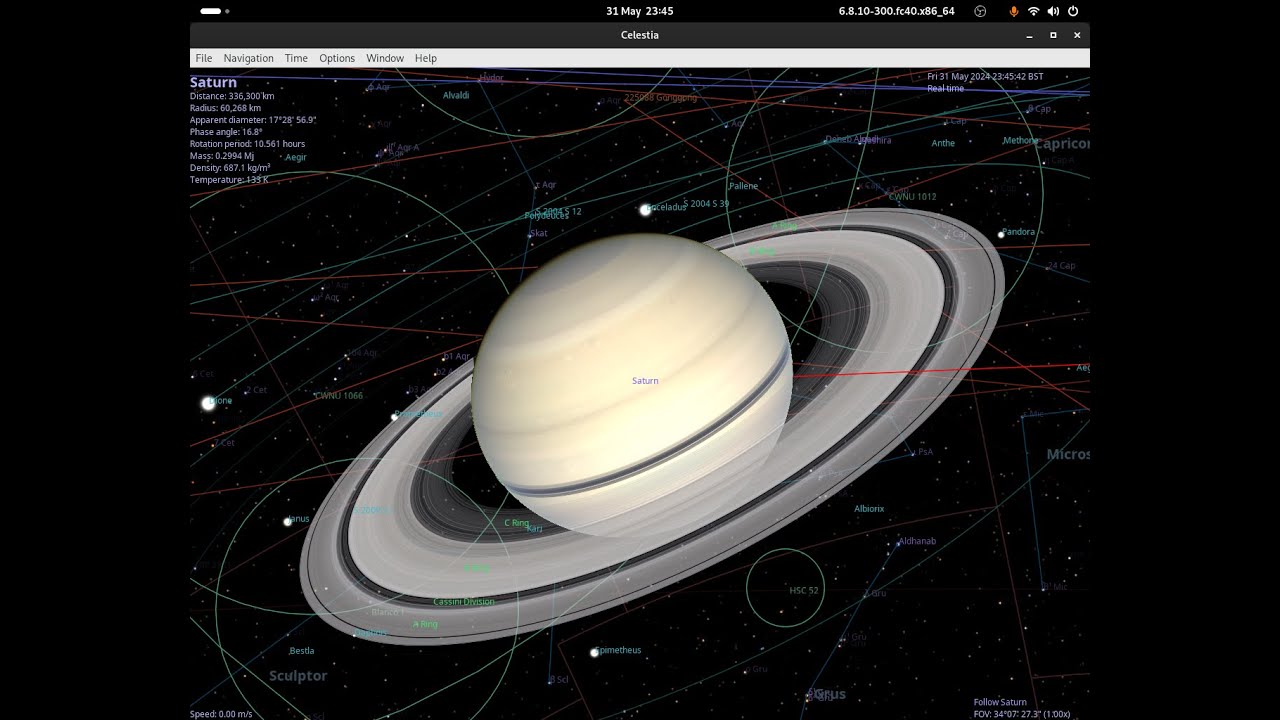Click the 'Albiorix' moon label
Image resolution: width=1280 pixels, height=720 pixels.
[x=869, y=509]
